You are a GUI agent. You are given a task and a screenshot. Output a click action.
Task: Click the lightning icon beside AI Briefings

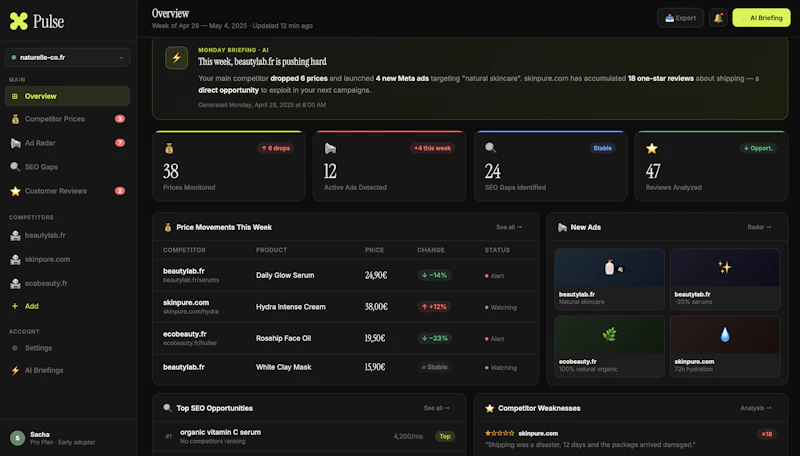15,370
